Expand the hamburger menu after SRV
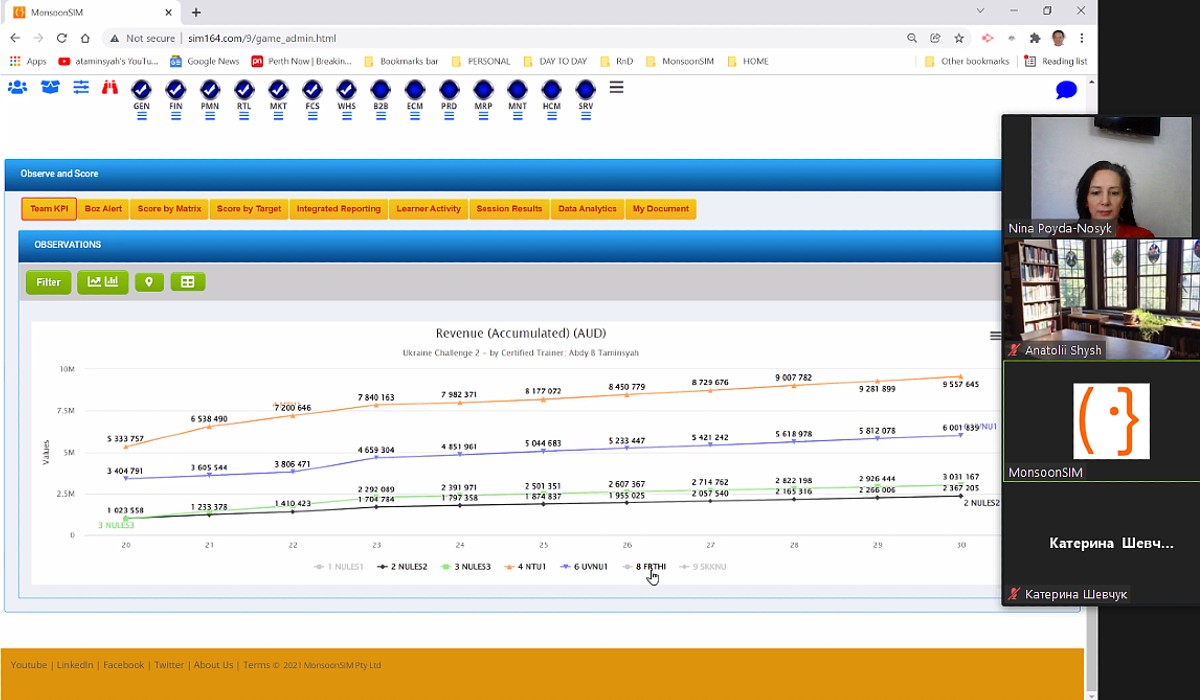This screenshot has height=700, width=1200. (616, 88)
